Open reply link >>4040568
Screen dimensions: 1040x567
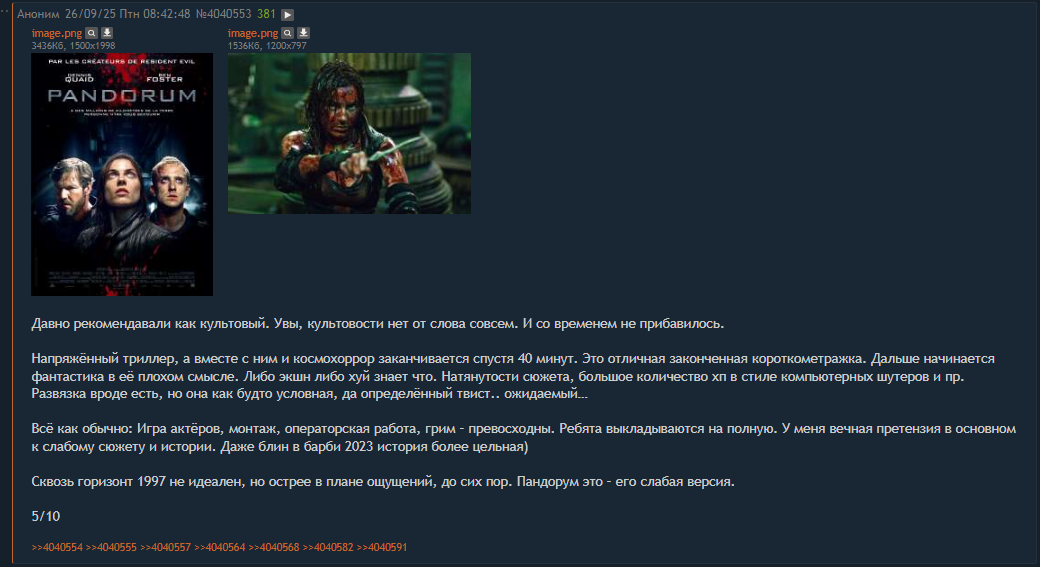[274, 548]
